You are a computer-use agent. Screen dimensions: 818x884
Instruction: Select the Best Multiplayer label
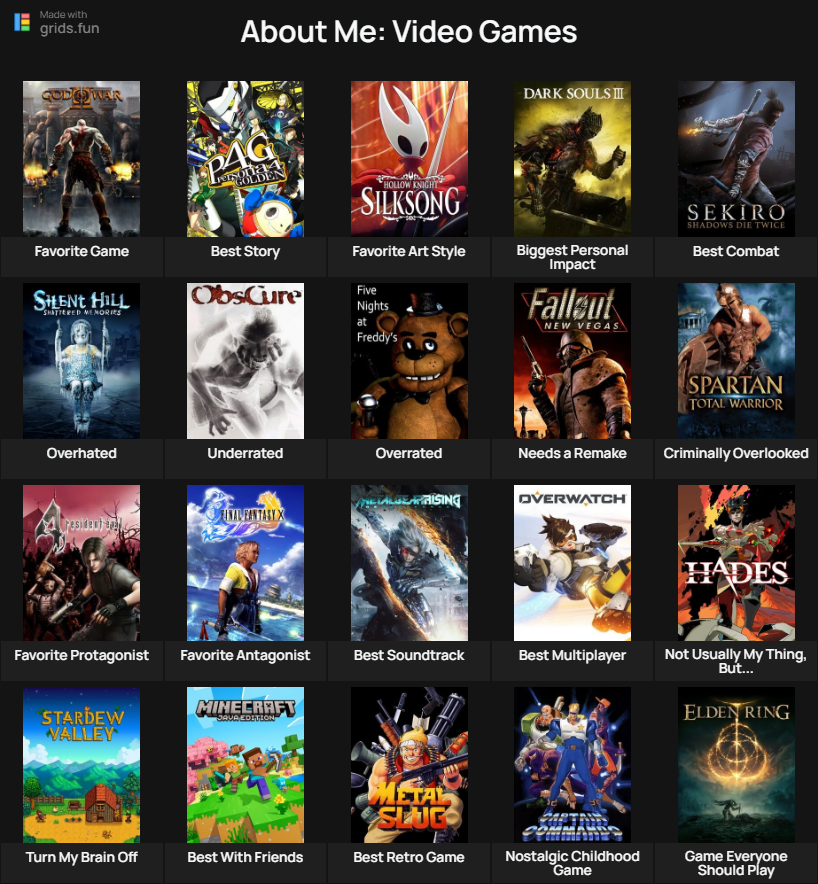pyautogui.click(x=572, y=655)
